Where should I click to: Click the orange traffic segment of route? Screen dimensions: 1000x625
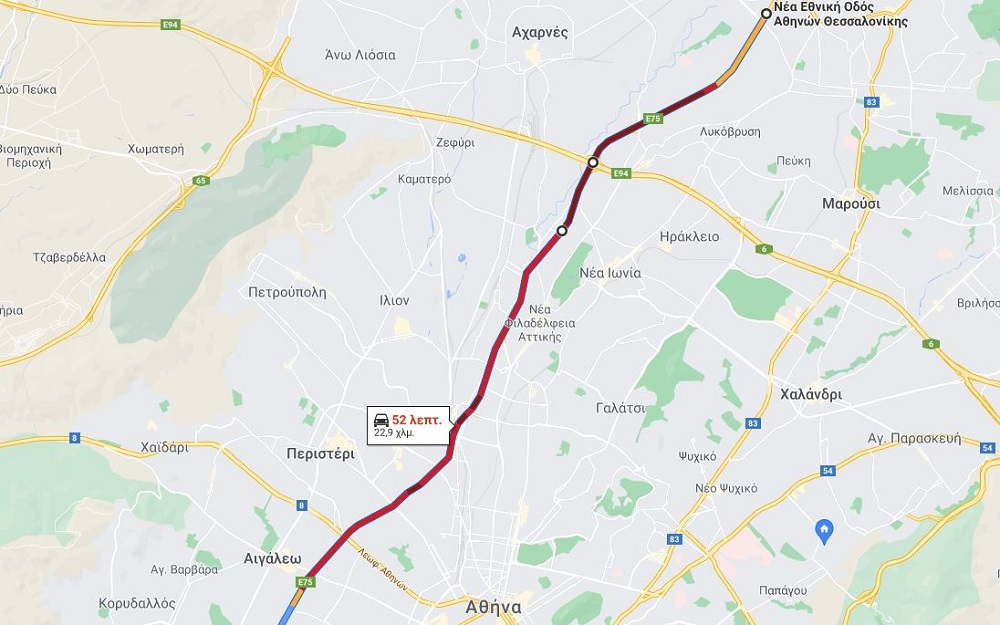[x=742, y=50]
